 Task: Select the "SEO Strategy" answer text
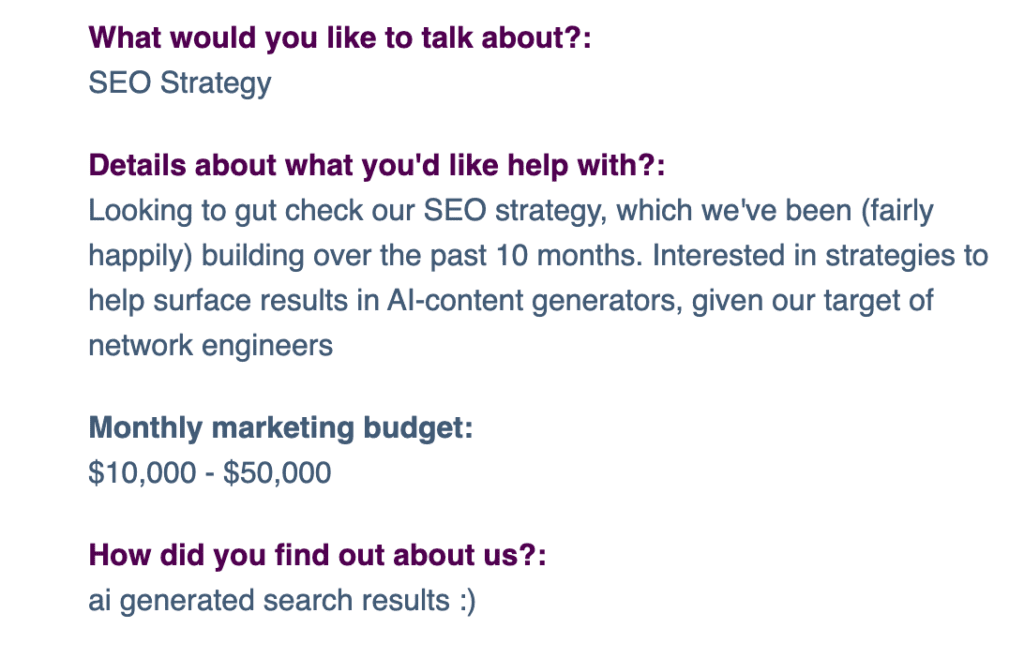pyautogui.click(x=180, y=84)
